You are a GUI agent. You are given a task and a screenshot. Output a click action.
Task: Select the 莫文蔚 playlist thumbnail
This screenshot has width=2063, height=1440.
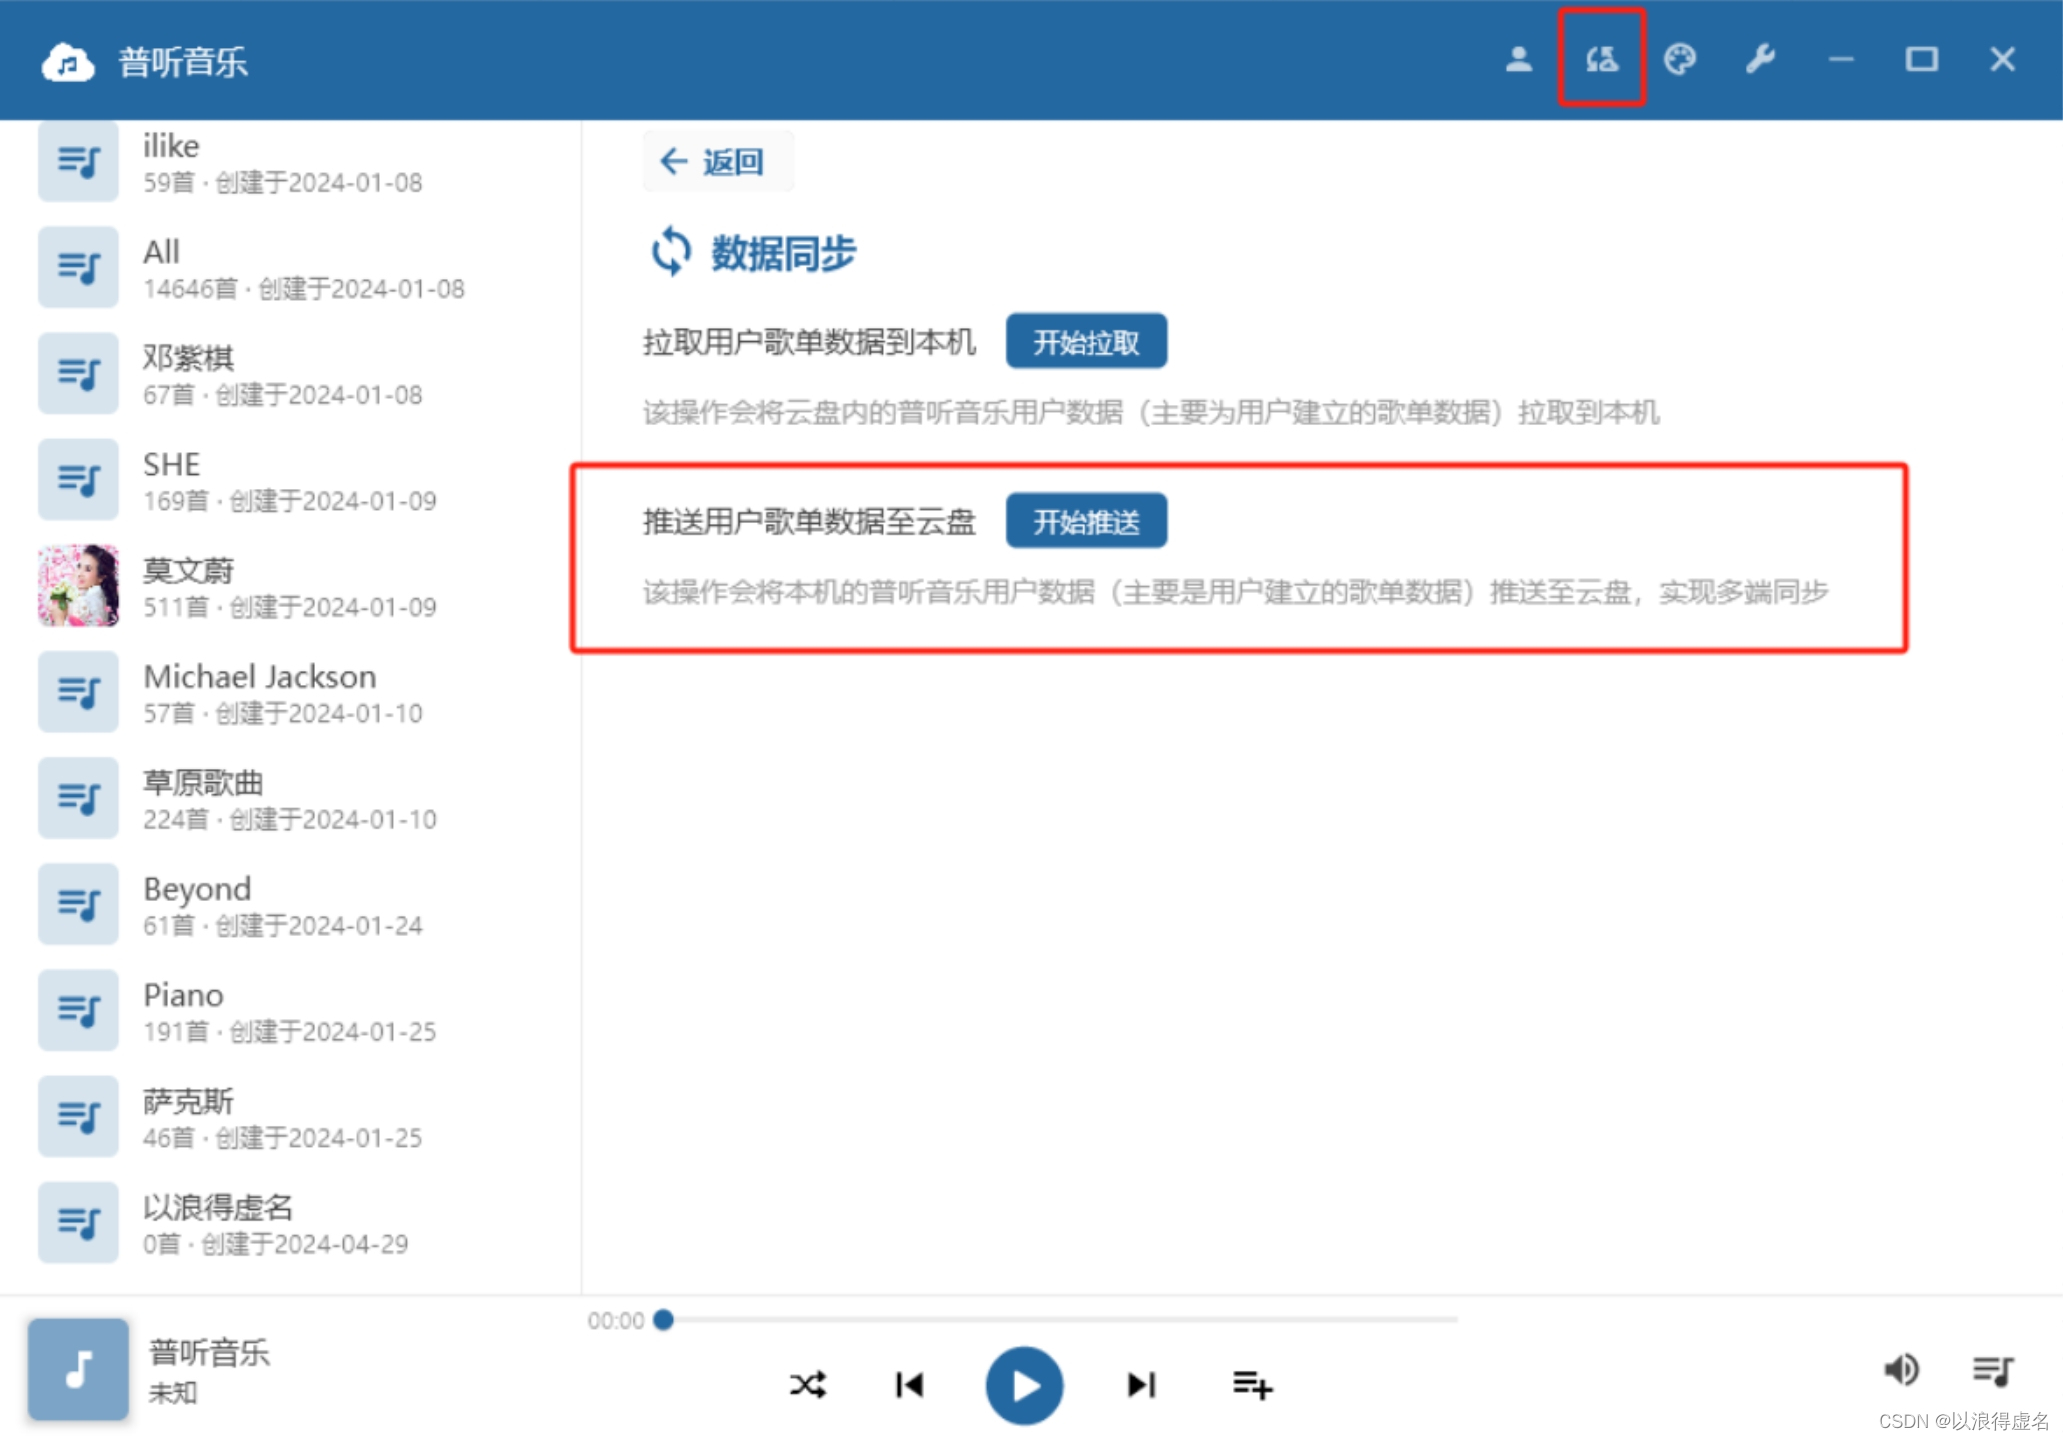[x=78, y=585]
